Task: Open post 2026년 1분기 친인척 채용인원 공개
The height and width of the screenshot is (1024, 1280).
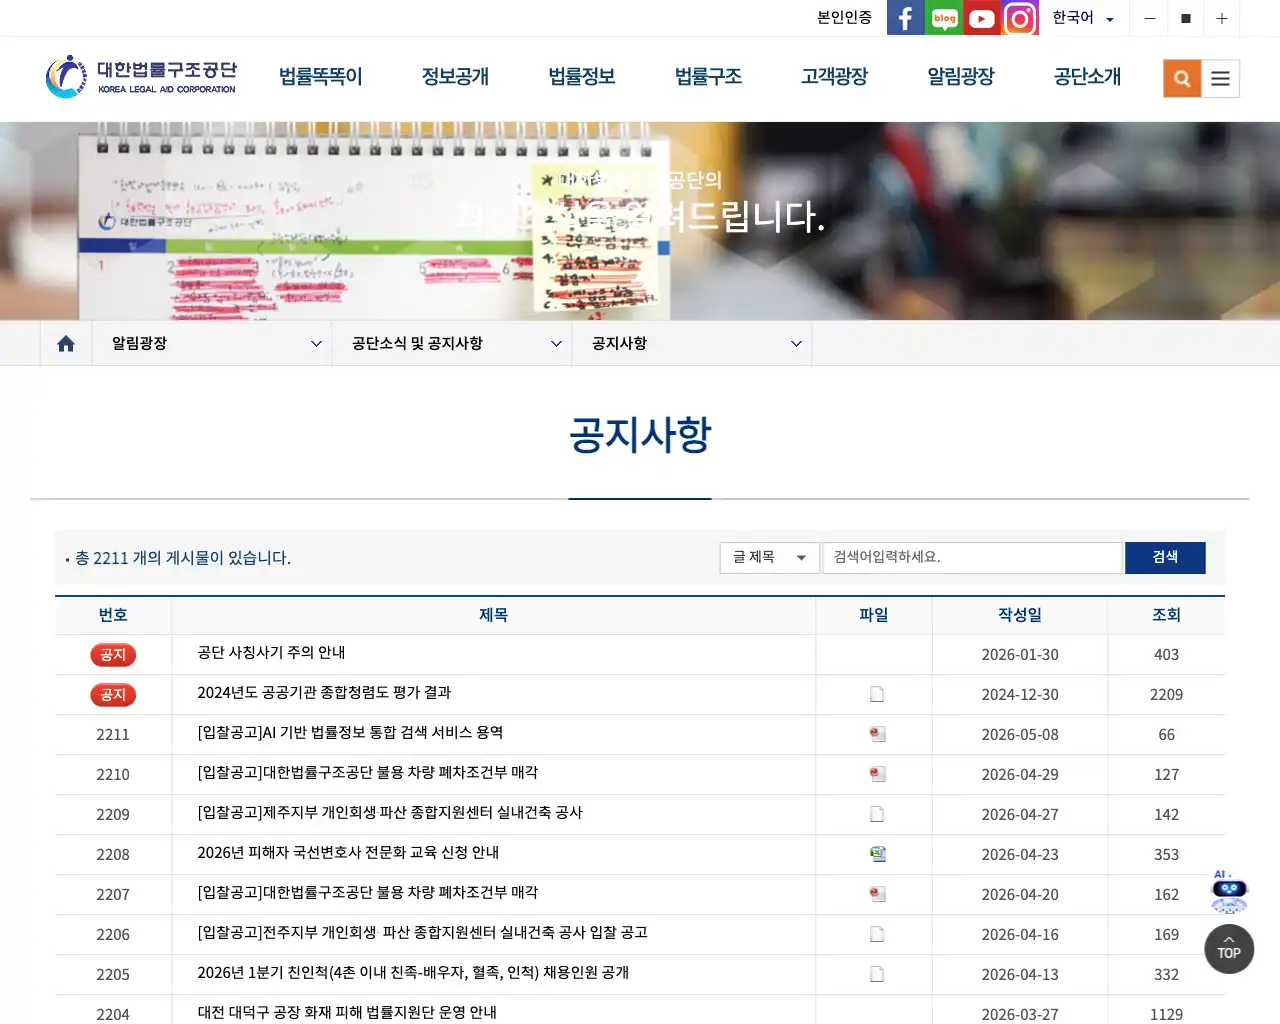Action: pyautogui.click(x=413, y=973)
